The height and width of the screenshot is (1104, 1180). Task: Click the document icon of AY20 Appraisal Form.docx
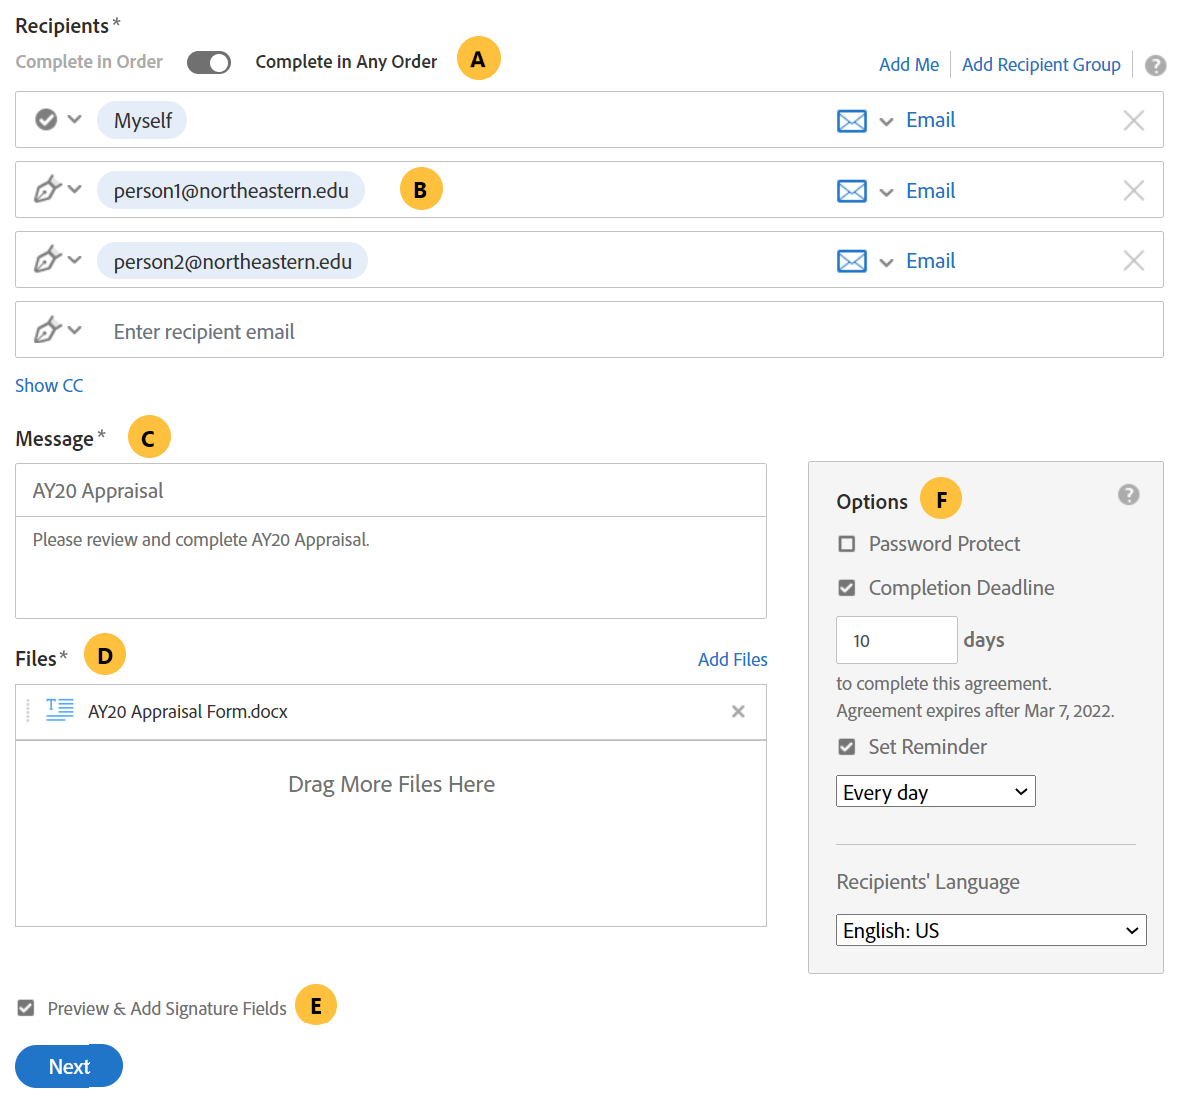(60, 710)
